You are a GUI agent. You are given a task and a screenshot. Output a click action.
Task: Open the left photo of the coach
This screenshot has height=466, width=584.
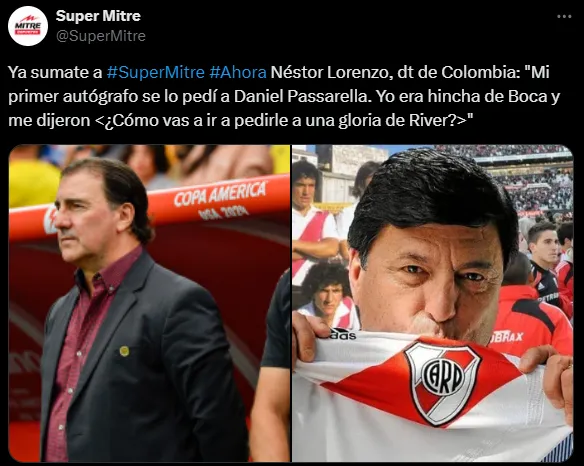(149, 303)
